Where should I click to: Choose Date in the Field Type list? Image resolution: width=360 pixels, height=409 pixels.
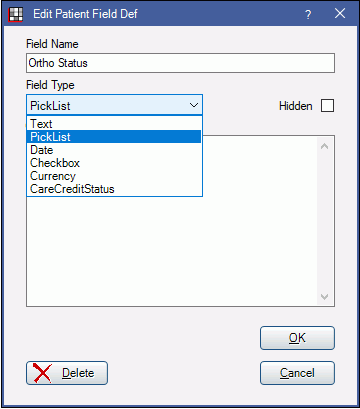click(x=114, y=150)
